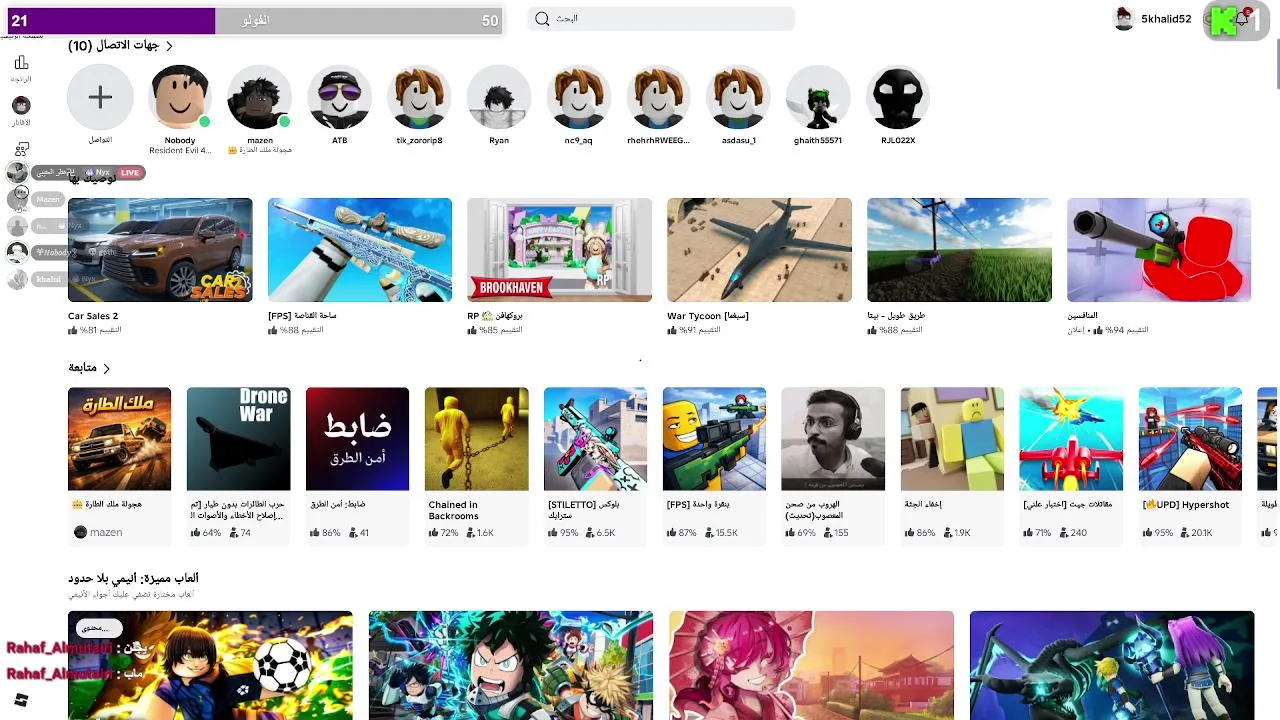1280x720 pixels.
Task: Open the War Tycoon game thumbnail
Action: point(760,250)
